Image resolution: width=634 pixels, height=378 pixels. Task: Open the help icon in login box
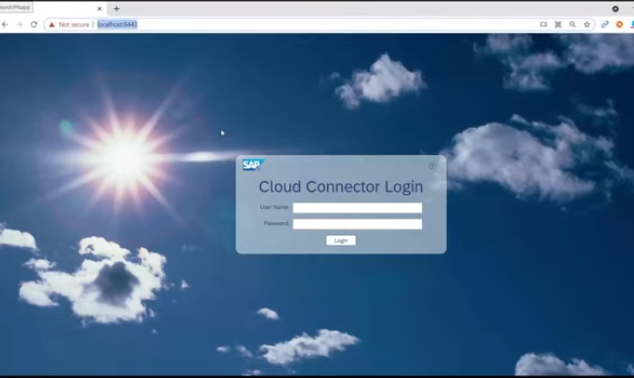(x=432, y=166)
